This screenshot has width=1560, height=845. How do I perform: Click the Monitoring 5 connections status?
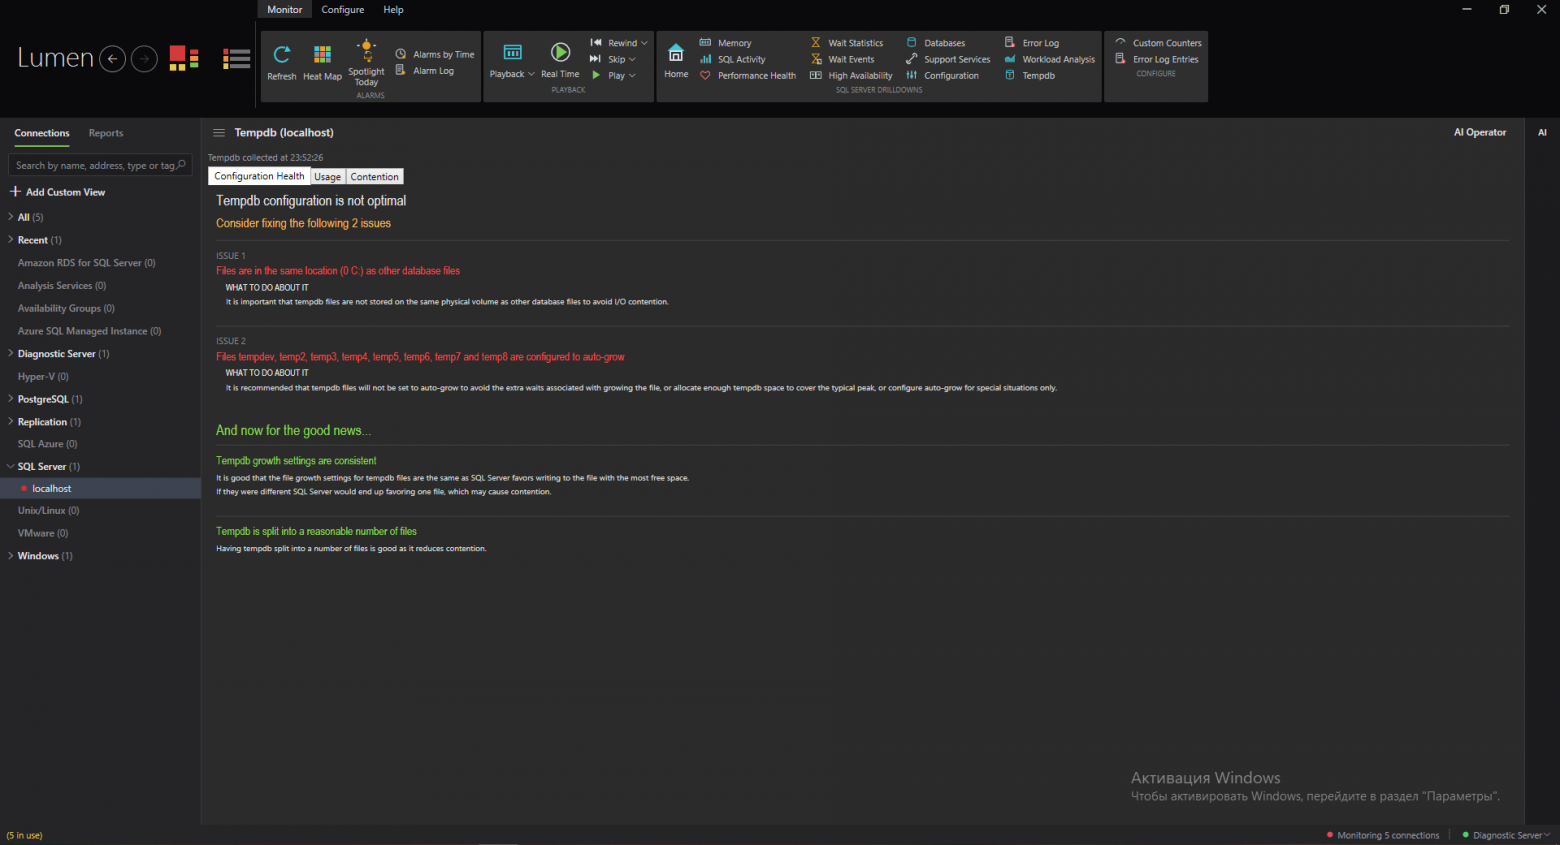(1383, 835)
